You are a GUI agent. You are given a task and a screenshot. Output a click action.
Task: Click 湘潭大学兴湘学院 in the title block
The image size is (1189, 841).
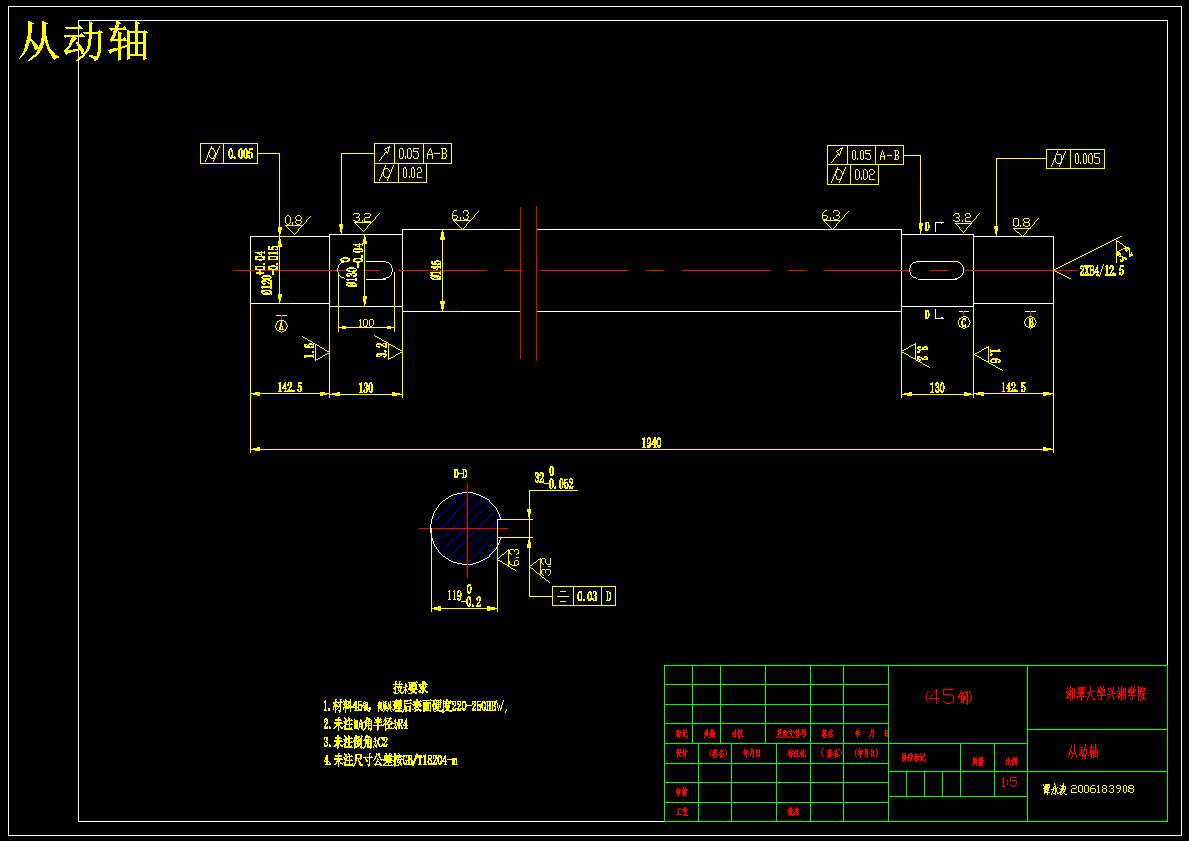click(1106, 694)
